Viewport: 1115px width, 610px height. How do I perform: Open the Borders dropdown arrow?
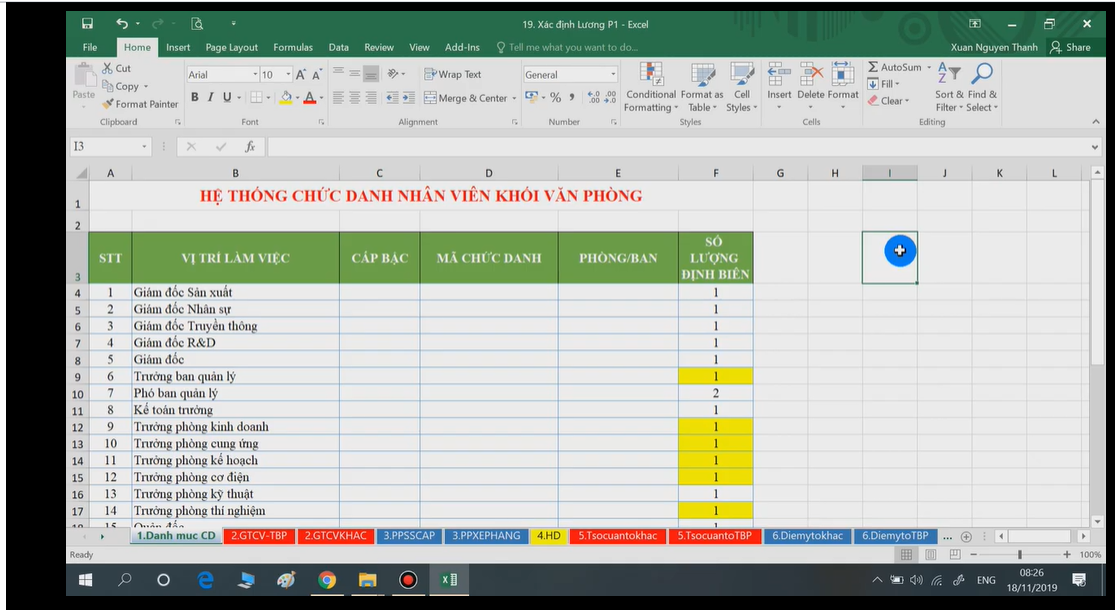tap(268, 98)
